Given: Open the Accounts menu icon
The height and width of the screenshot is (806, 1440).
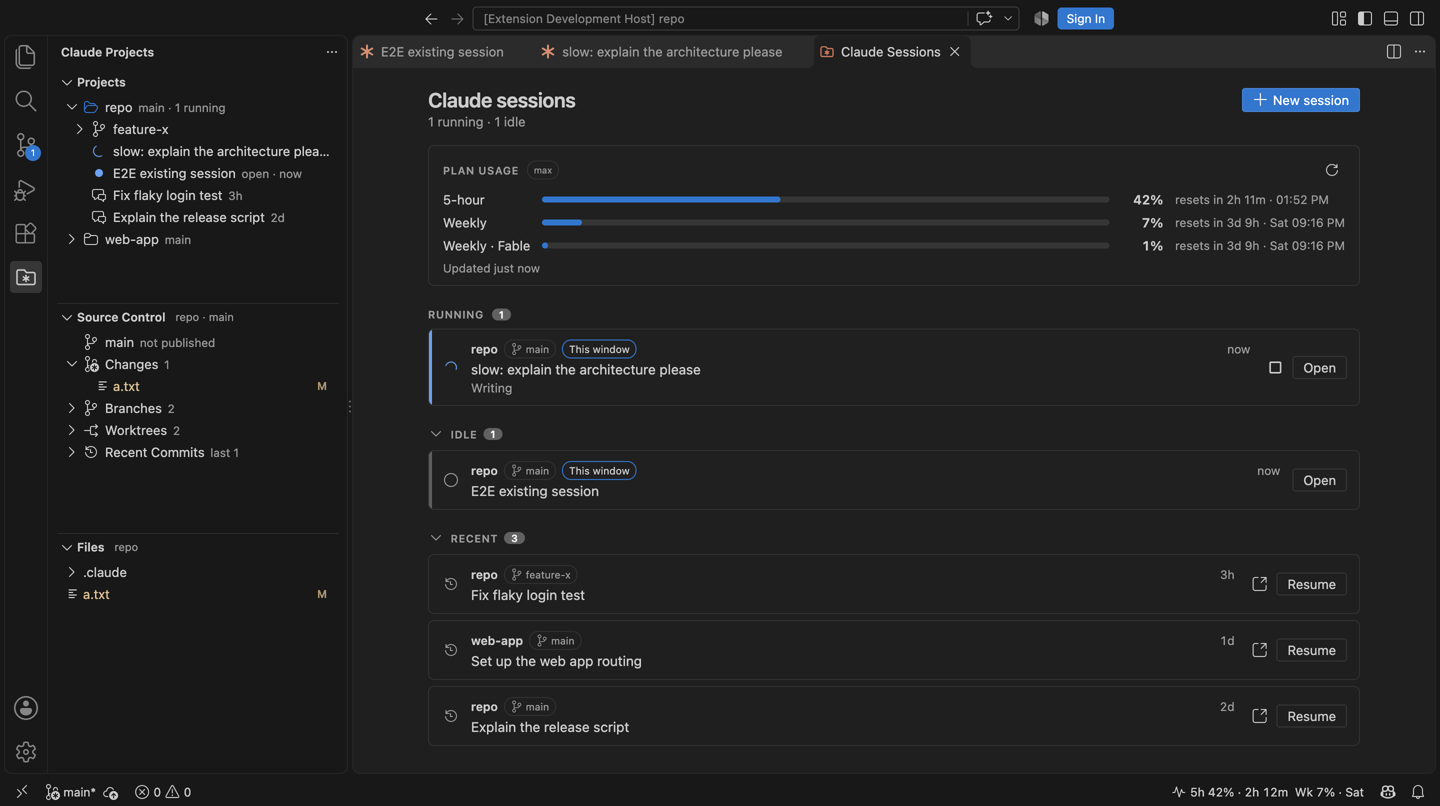Looking at the screenshot, I should [26, 708].
